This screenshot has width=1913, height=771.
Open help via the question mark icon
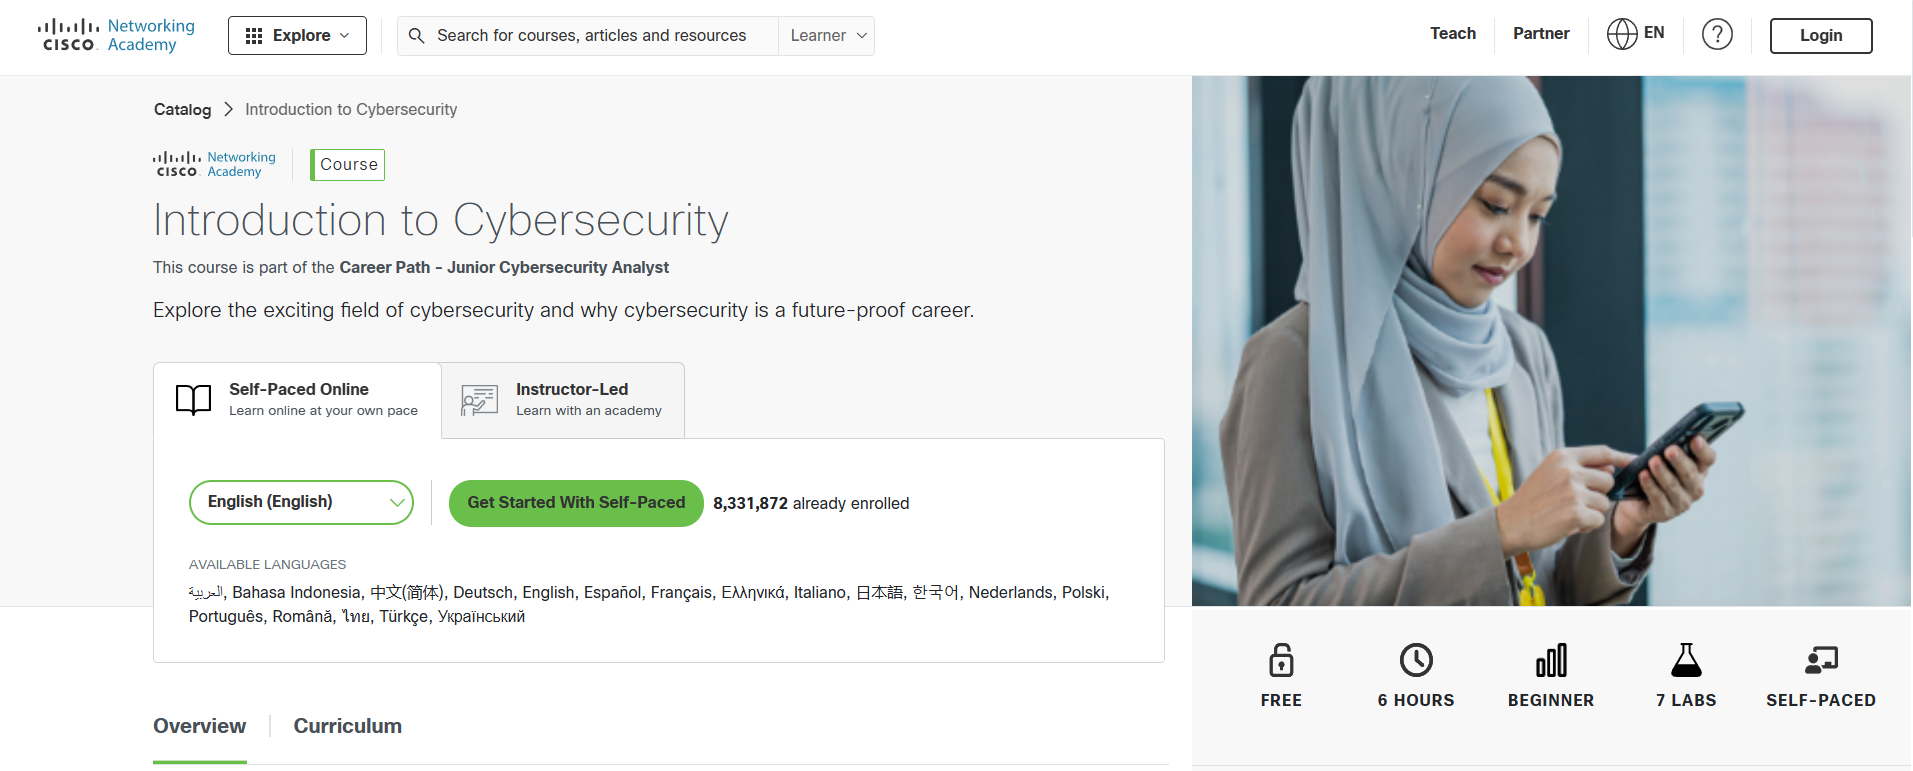(1718, 33)
